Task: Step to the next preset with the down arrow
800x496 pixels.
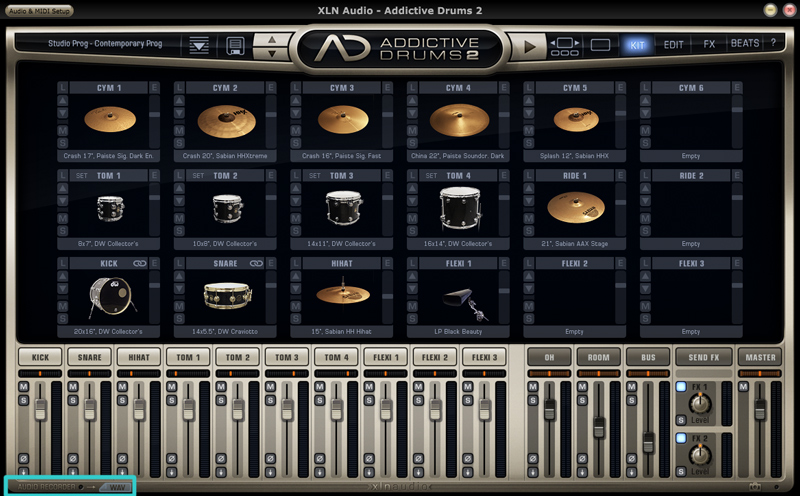Action: [272, 53]
